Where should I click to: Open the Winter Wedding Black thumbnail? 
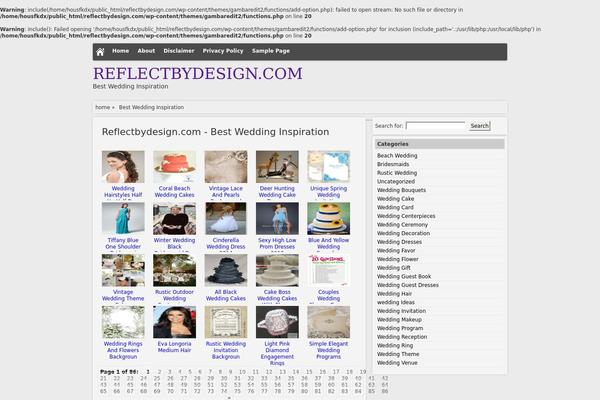pyautogui.click(x=174, y=219)
